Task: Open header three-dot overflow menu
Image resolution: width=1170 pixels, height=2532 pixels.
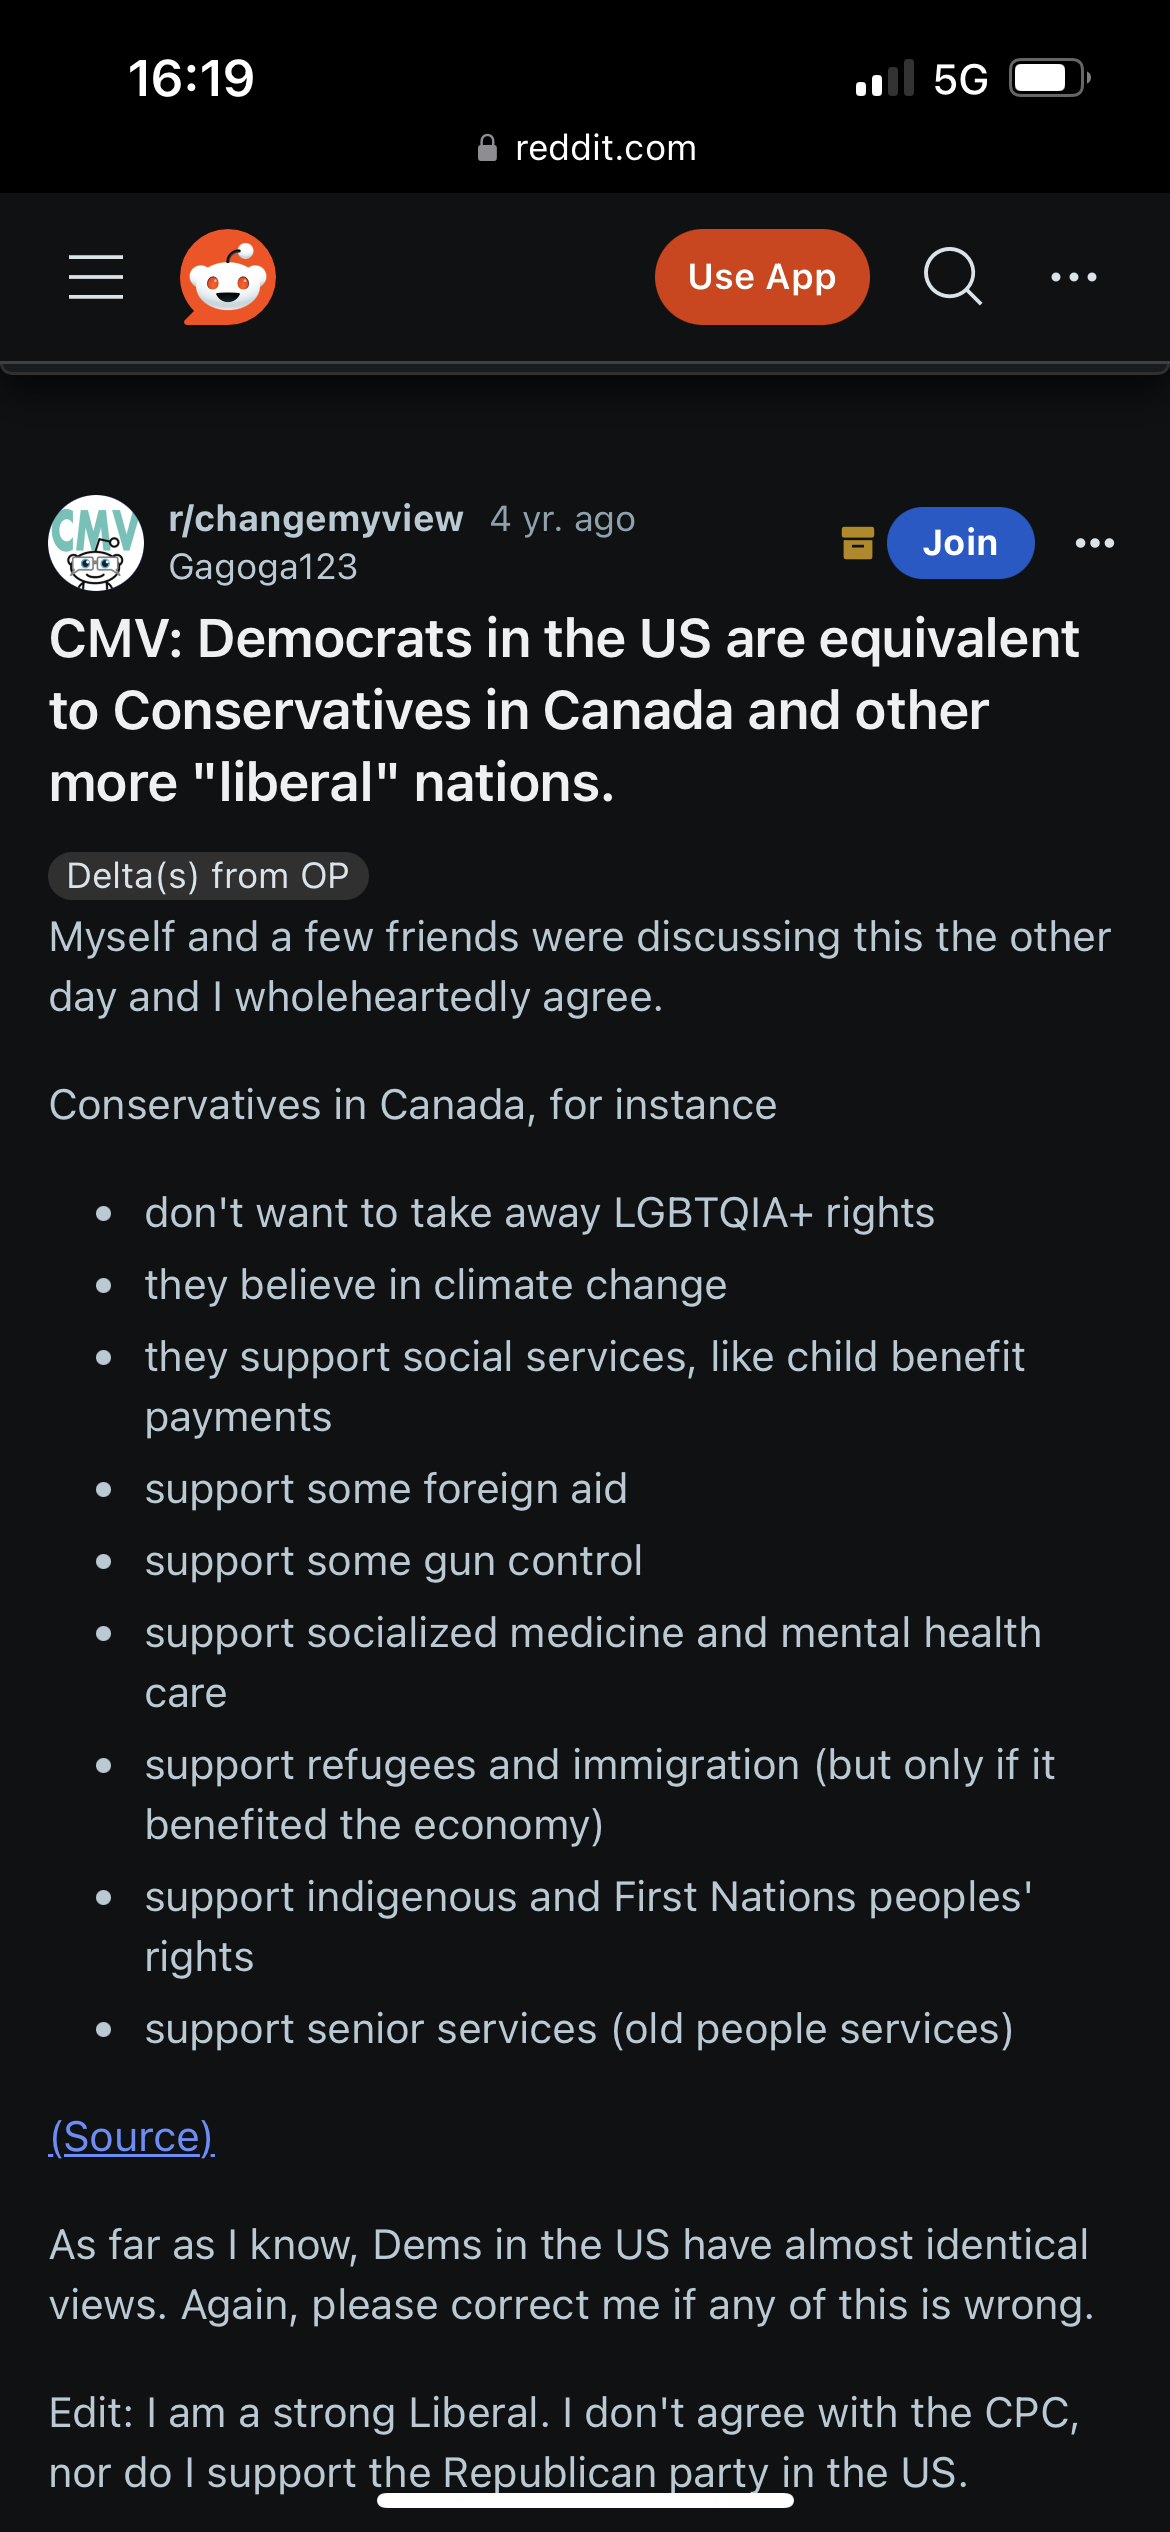Action: [x=1074, y=277]
